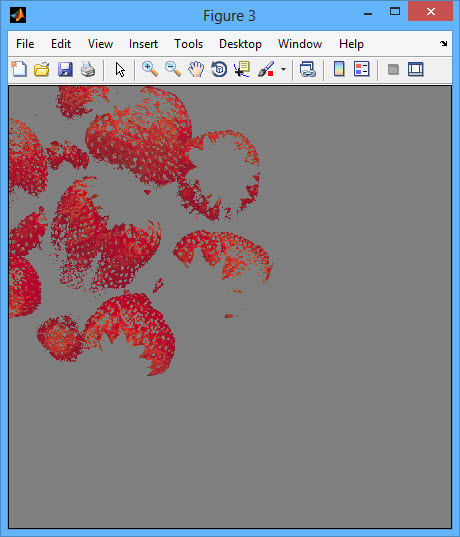Toggle the Rotate 3D tool
The height and width of the screenshot is (537, 460).
[219, 69]
